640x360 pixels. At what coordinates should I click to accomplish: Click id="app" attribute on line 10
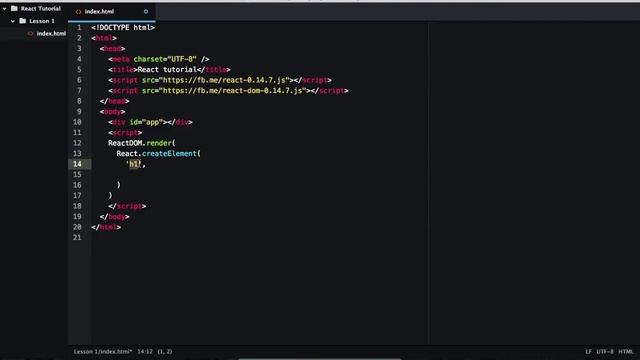[x=146, y=122]
